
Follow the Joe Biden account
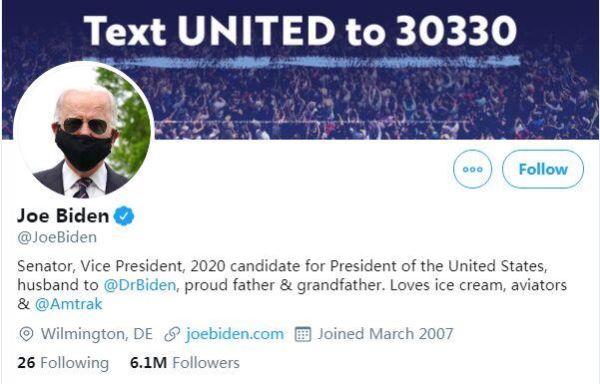click(543, 169)
